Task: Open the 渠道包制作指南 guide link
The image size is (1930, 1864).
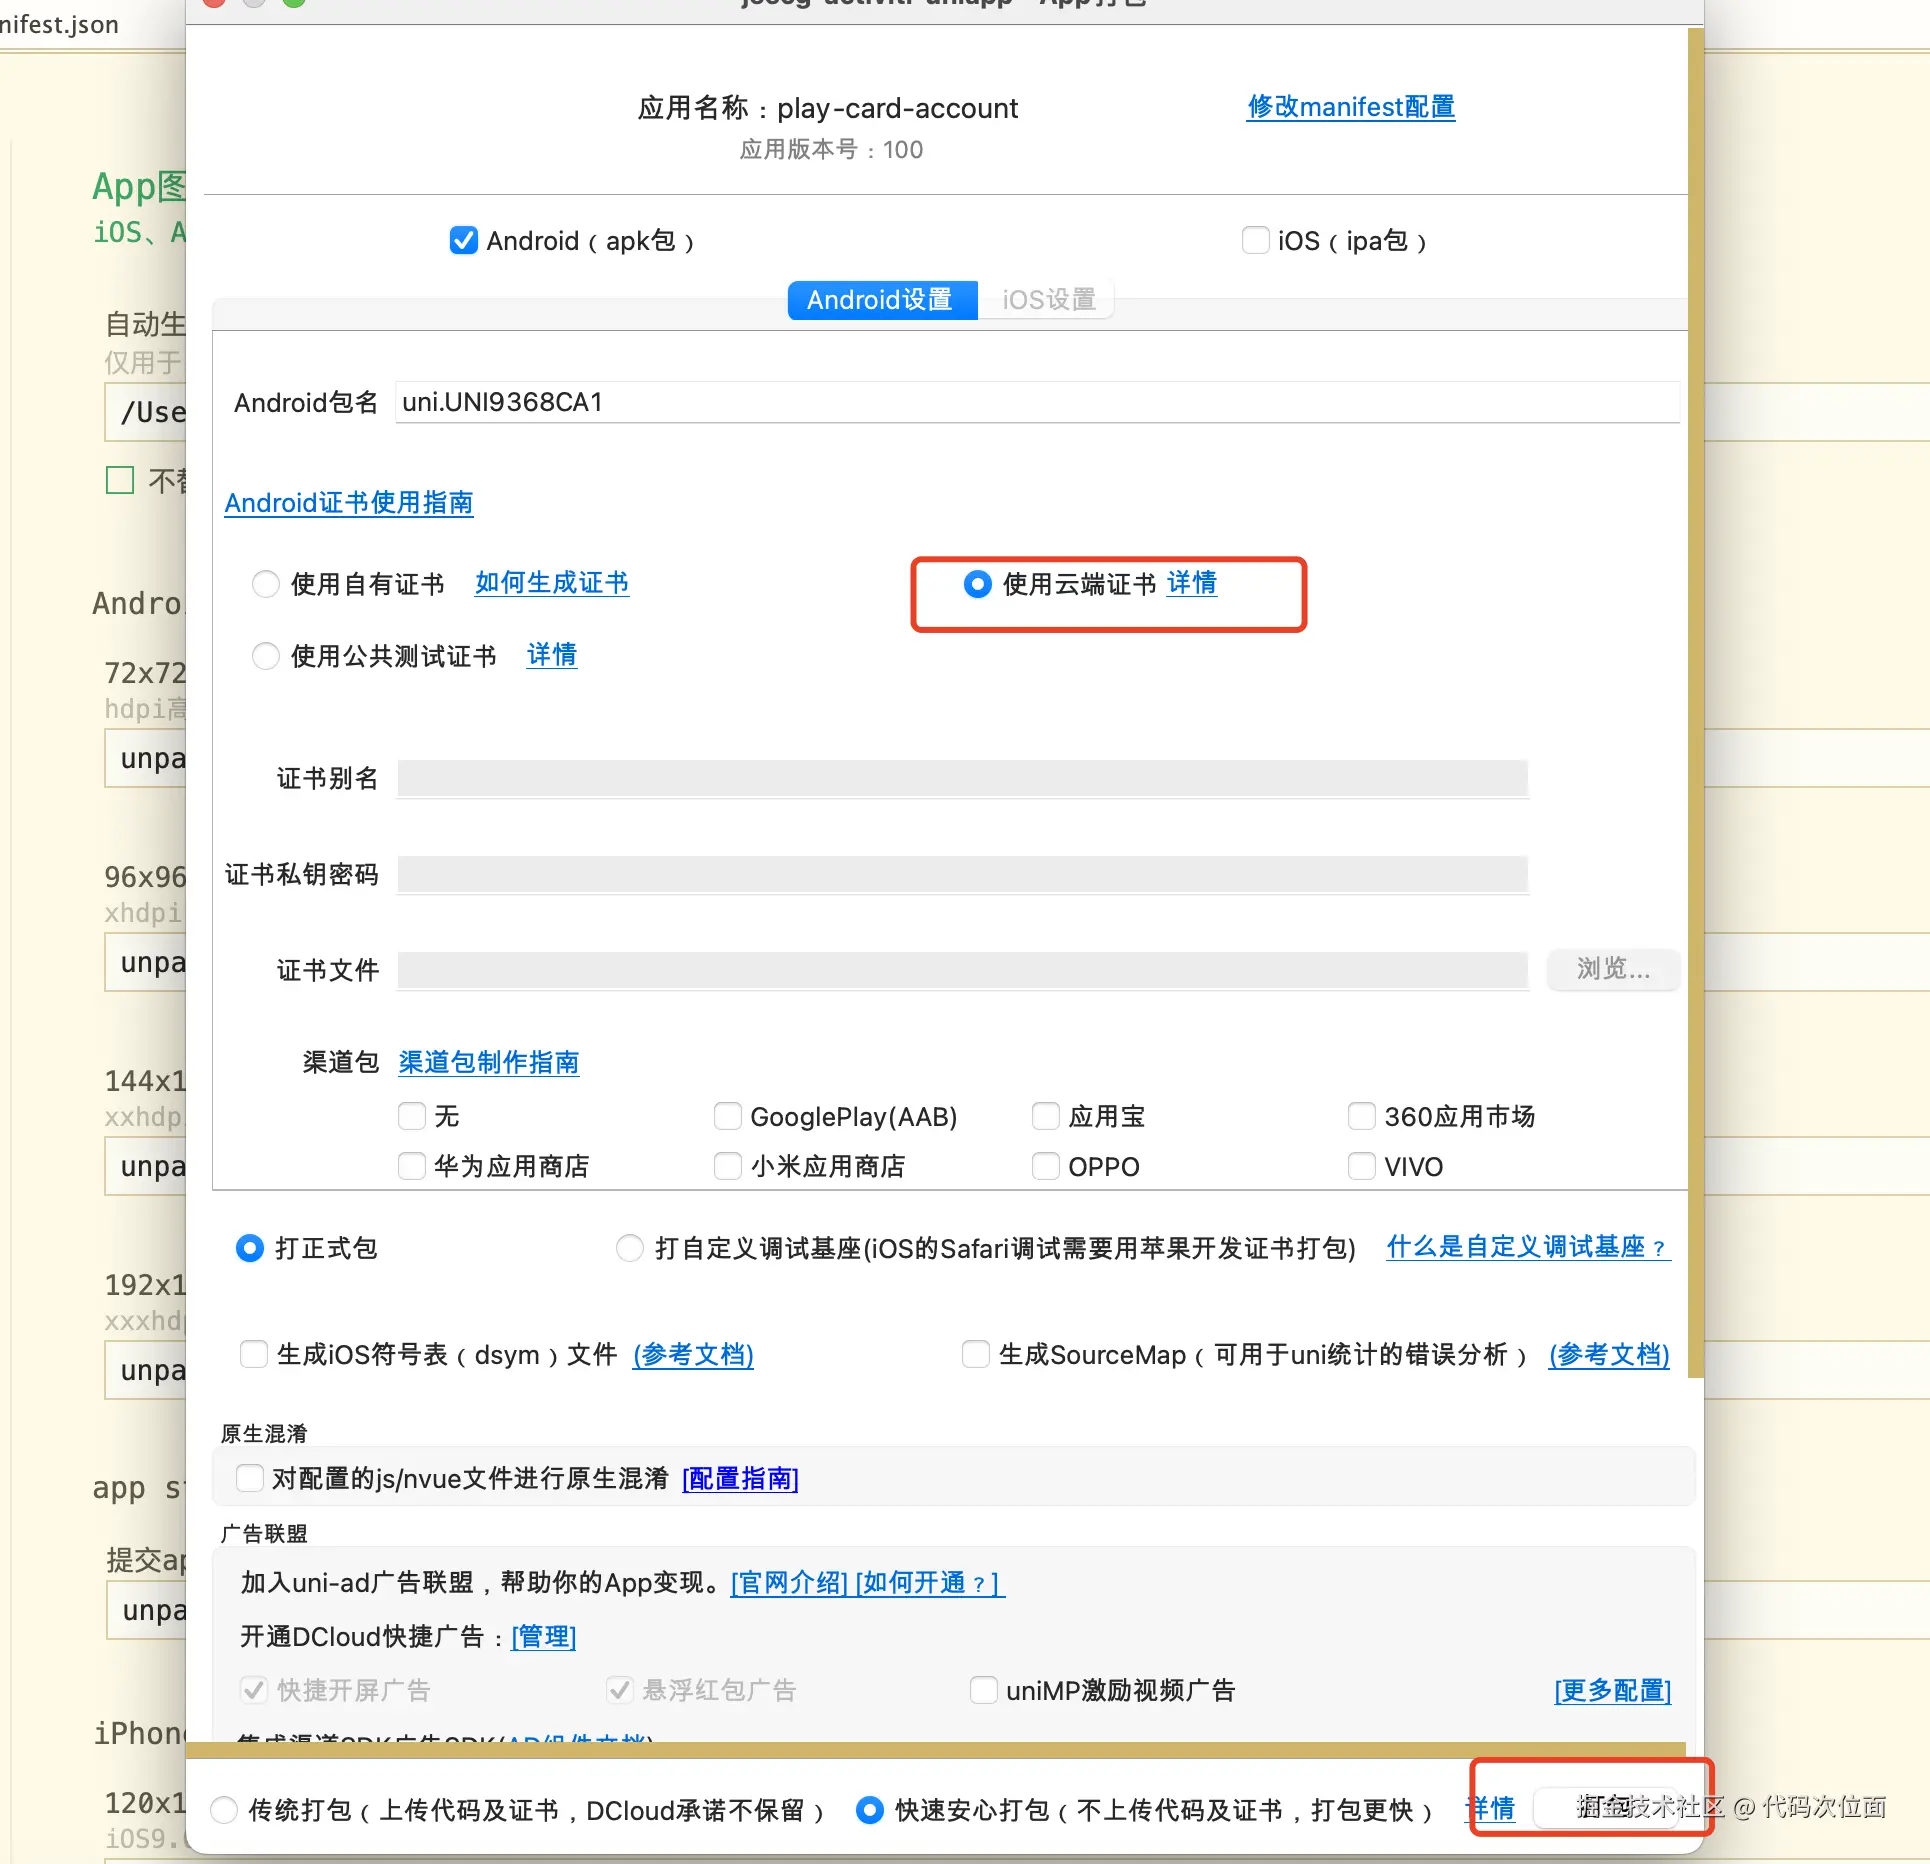Action: [488, 1063]
